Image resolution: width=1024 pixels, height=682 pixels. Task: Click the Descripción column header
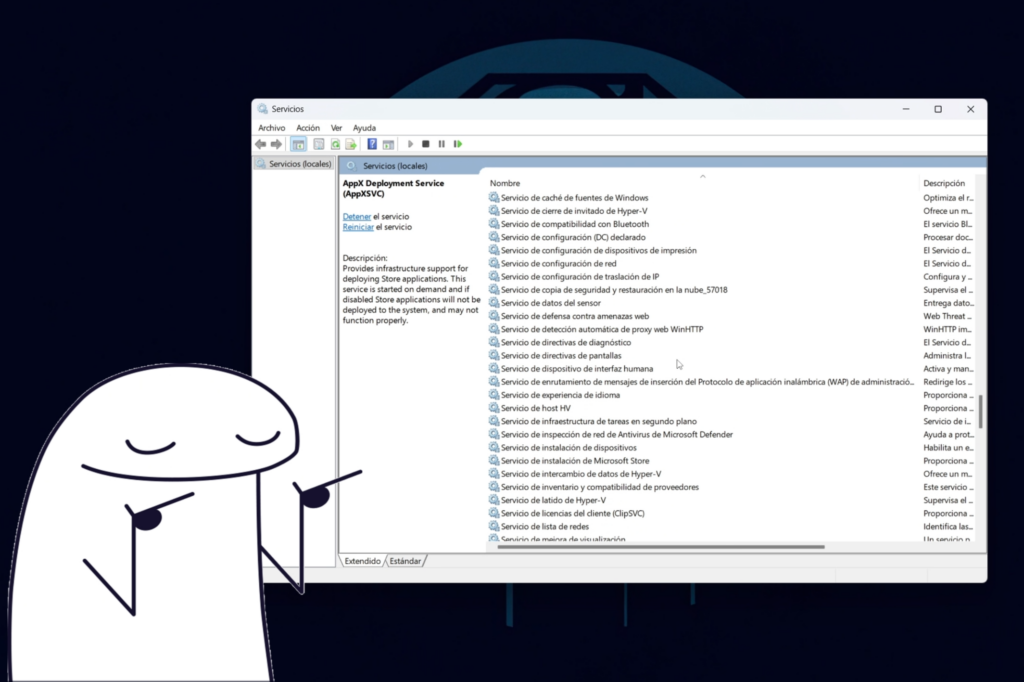(x=943, y=183)
